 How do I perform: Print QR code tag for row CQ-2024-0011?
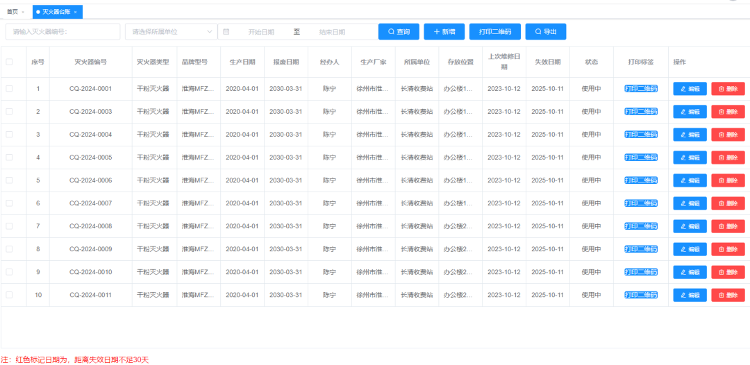641,295
